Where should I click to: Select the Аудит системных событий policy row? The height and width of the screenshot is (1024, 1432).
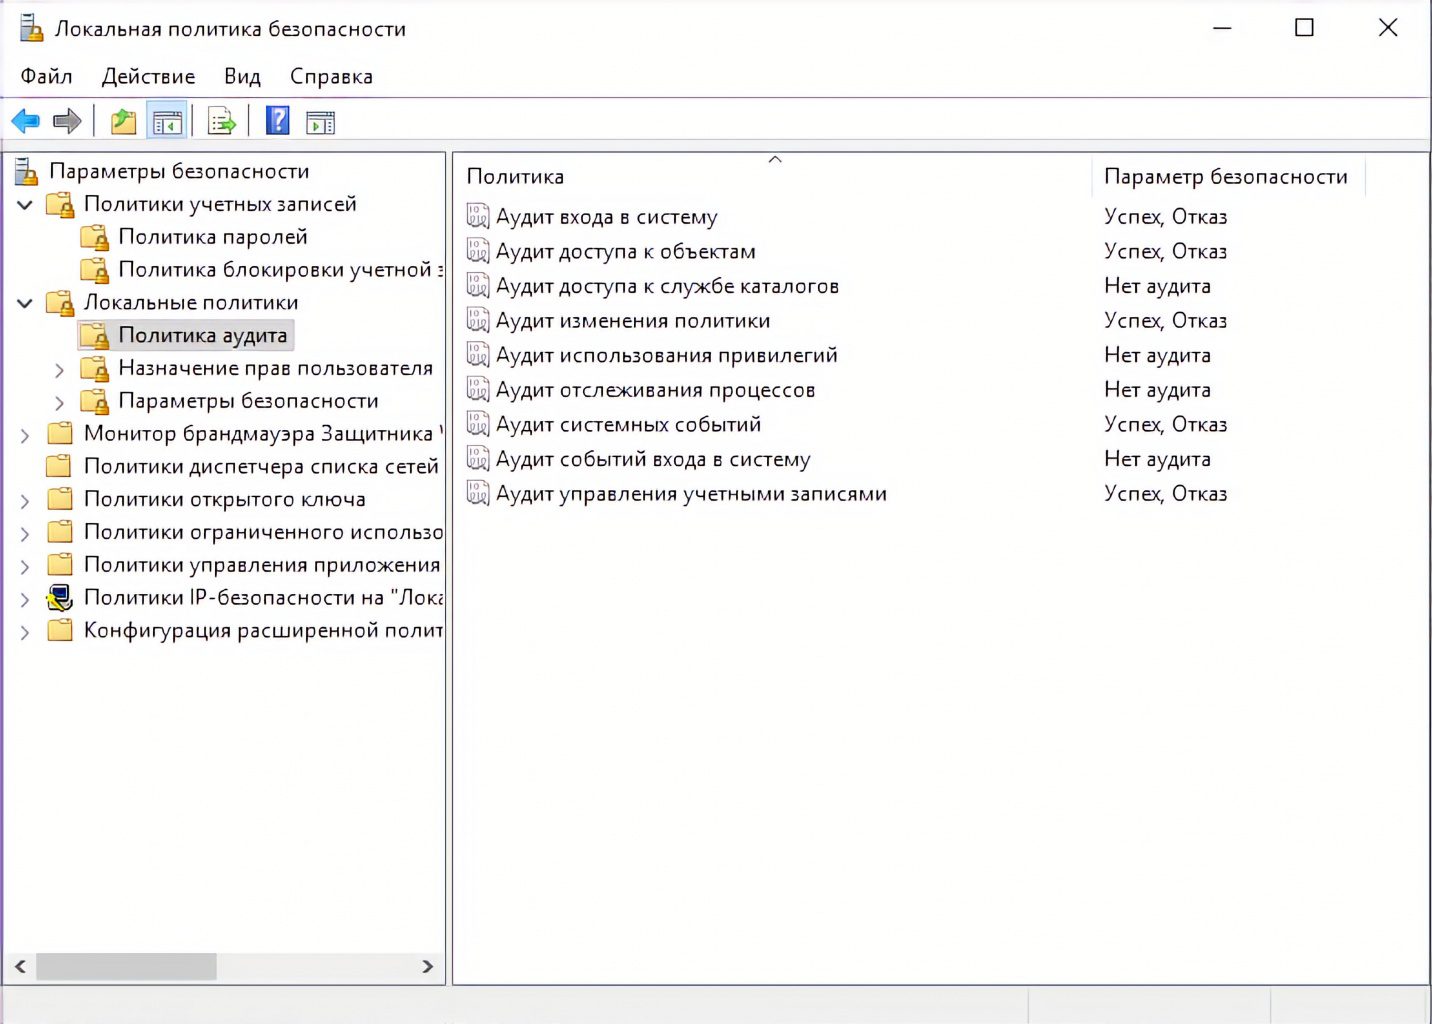pyautogui.click(x=628, y=425)
